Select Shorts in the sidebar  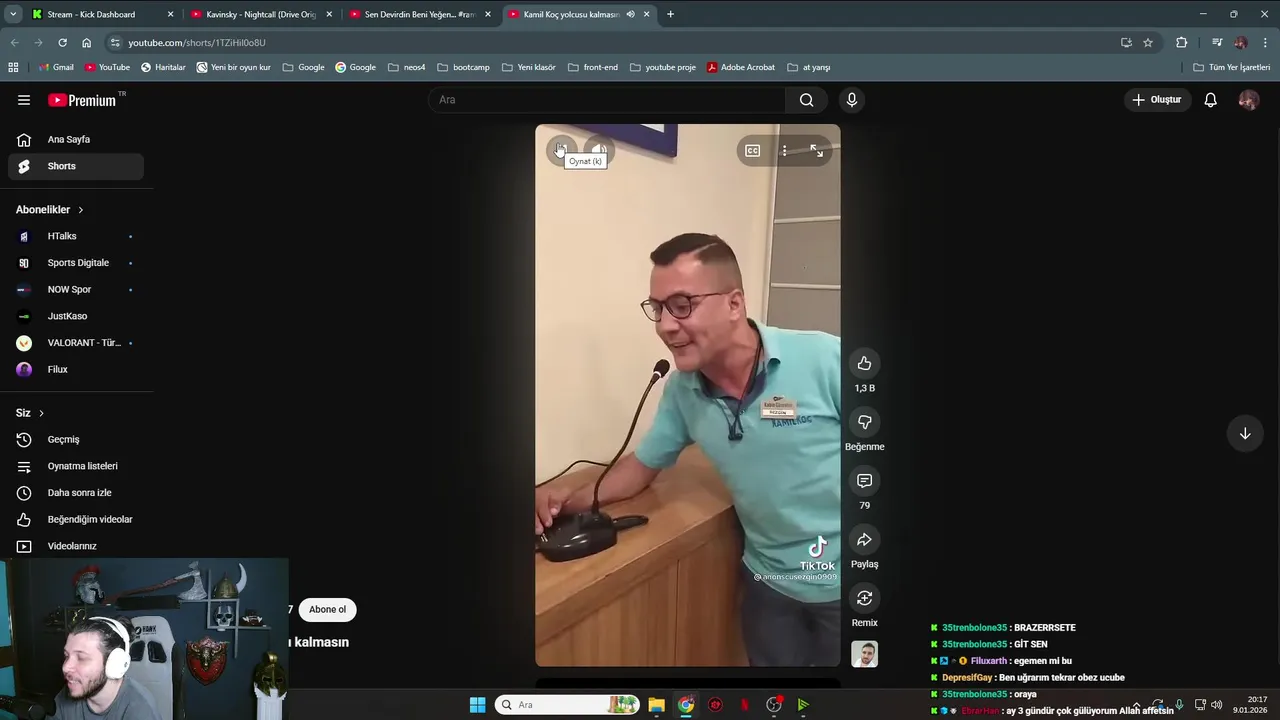tap(76, 166)
